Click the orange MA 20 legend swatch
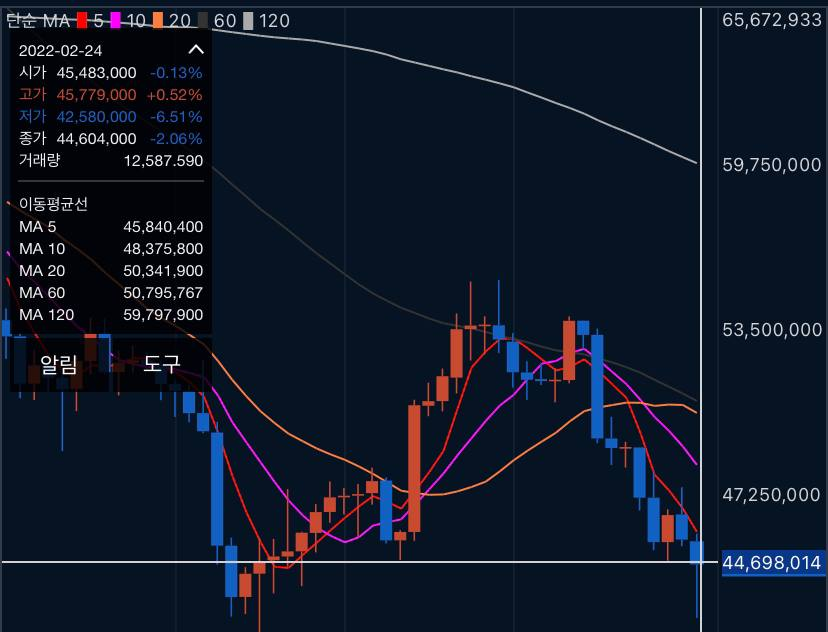This screenshot has width=828, height=632. point(158,21)
